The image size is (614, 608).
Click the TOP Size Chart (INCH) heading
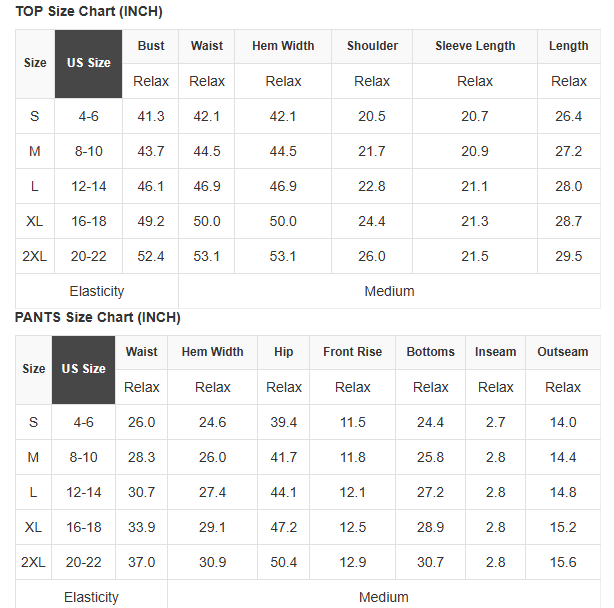point(88,12)
